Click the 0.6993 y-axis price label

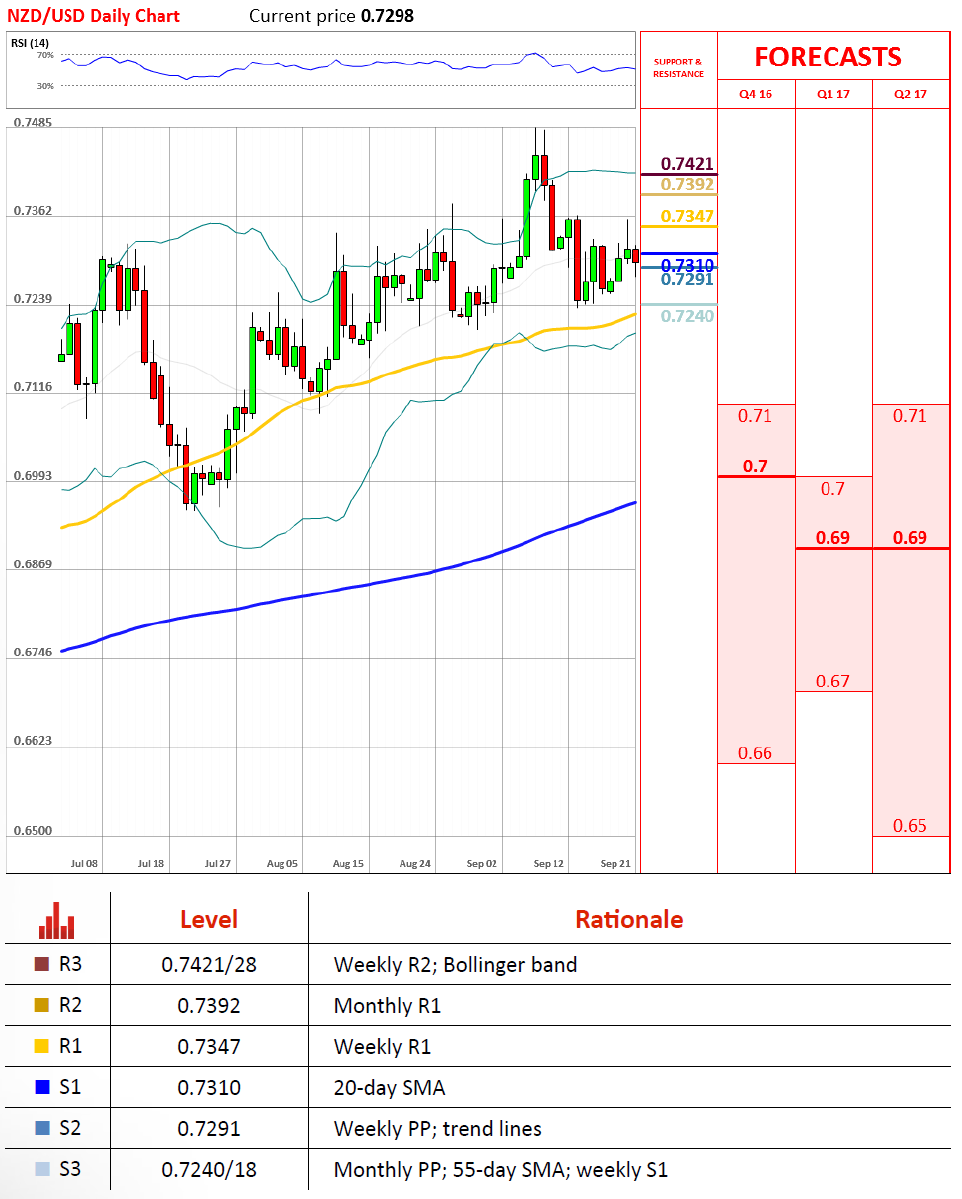click(33, 476)
